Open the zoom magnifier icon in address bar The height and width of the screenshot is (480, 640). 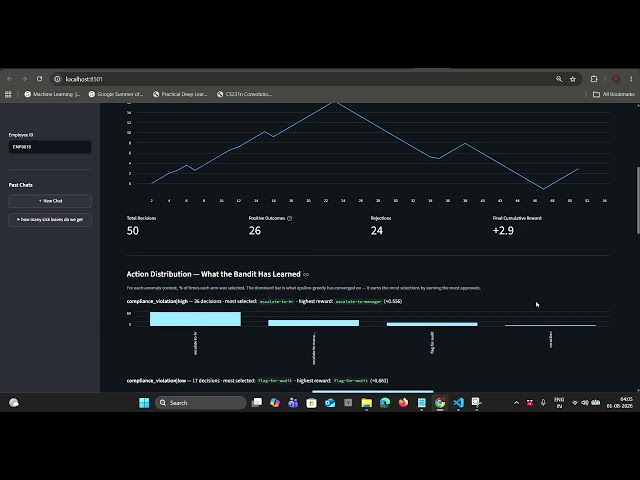click(559, 79)
